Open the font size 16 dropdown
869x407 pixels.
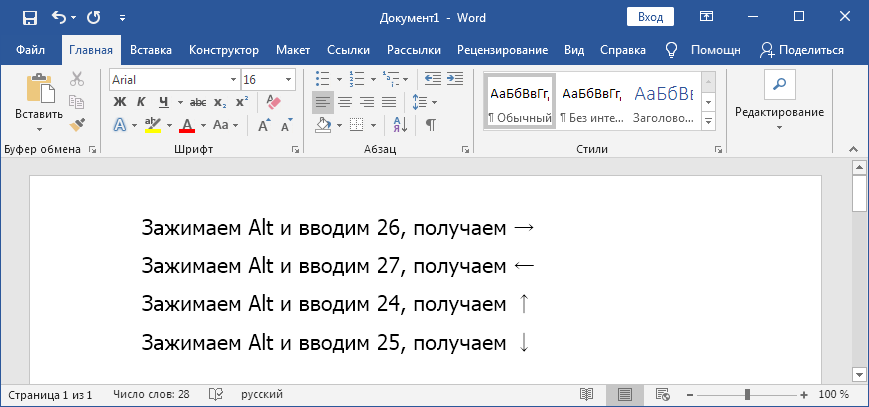(288, 79)
